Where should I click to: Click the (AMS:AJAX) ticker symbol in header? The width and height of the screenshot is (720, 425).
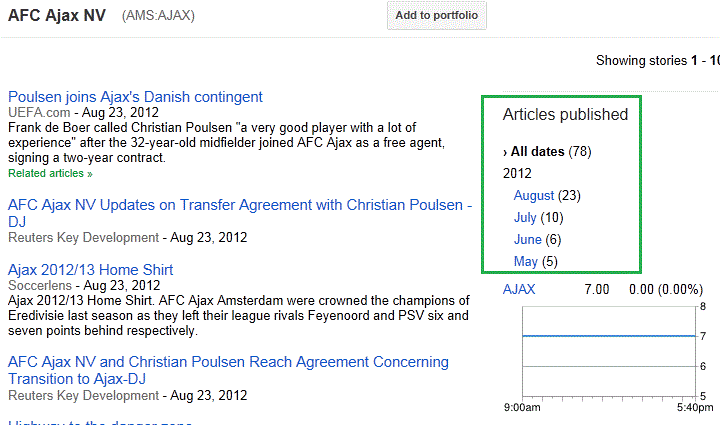[x=159, y=18]
